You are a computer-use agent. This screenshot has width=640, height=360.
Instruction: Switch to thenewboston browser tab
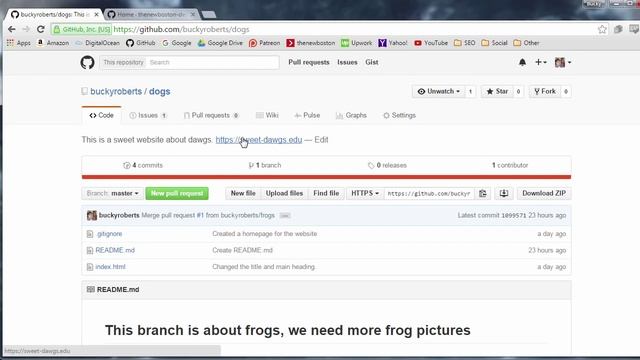151,15
